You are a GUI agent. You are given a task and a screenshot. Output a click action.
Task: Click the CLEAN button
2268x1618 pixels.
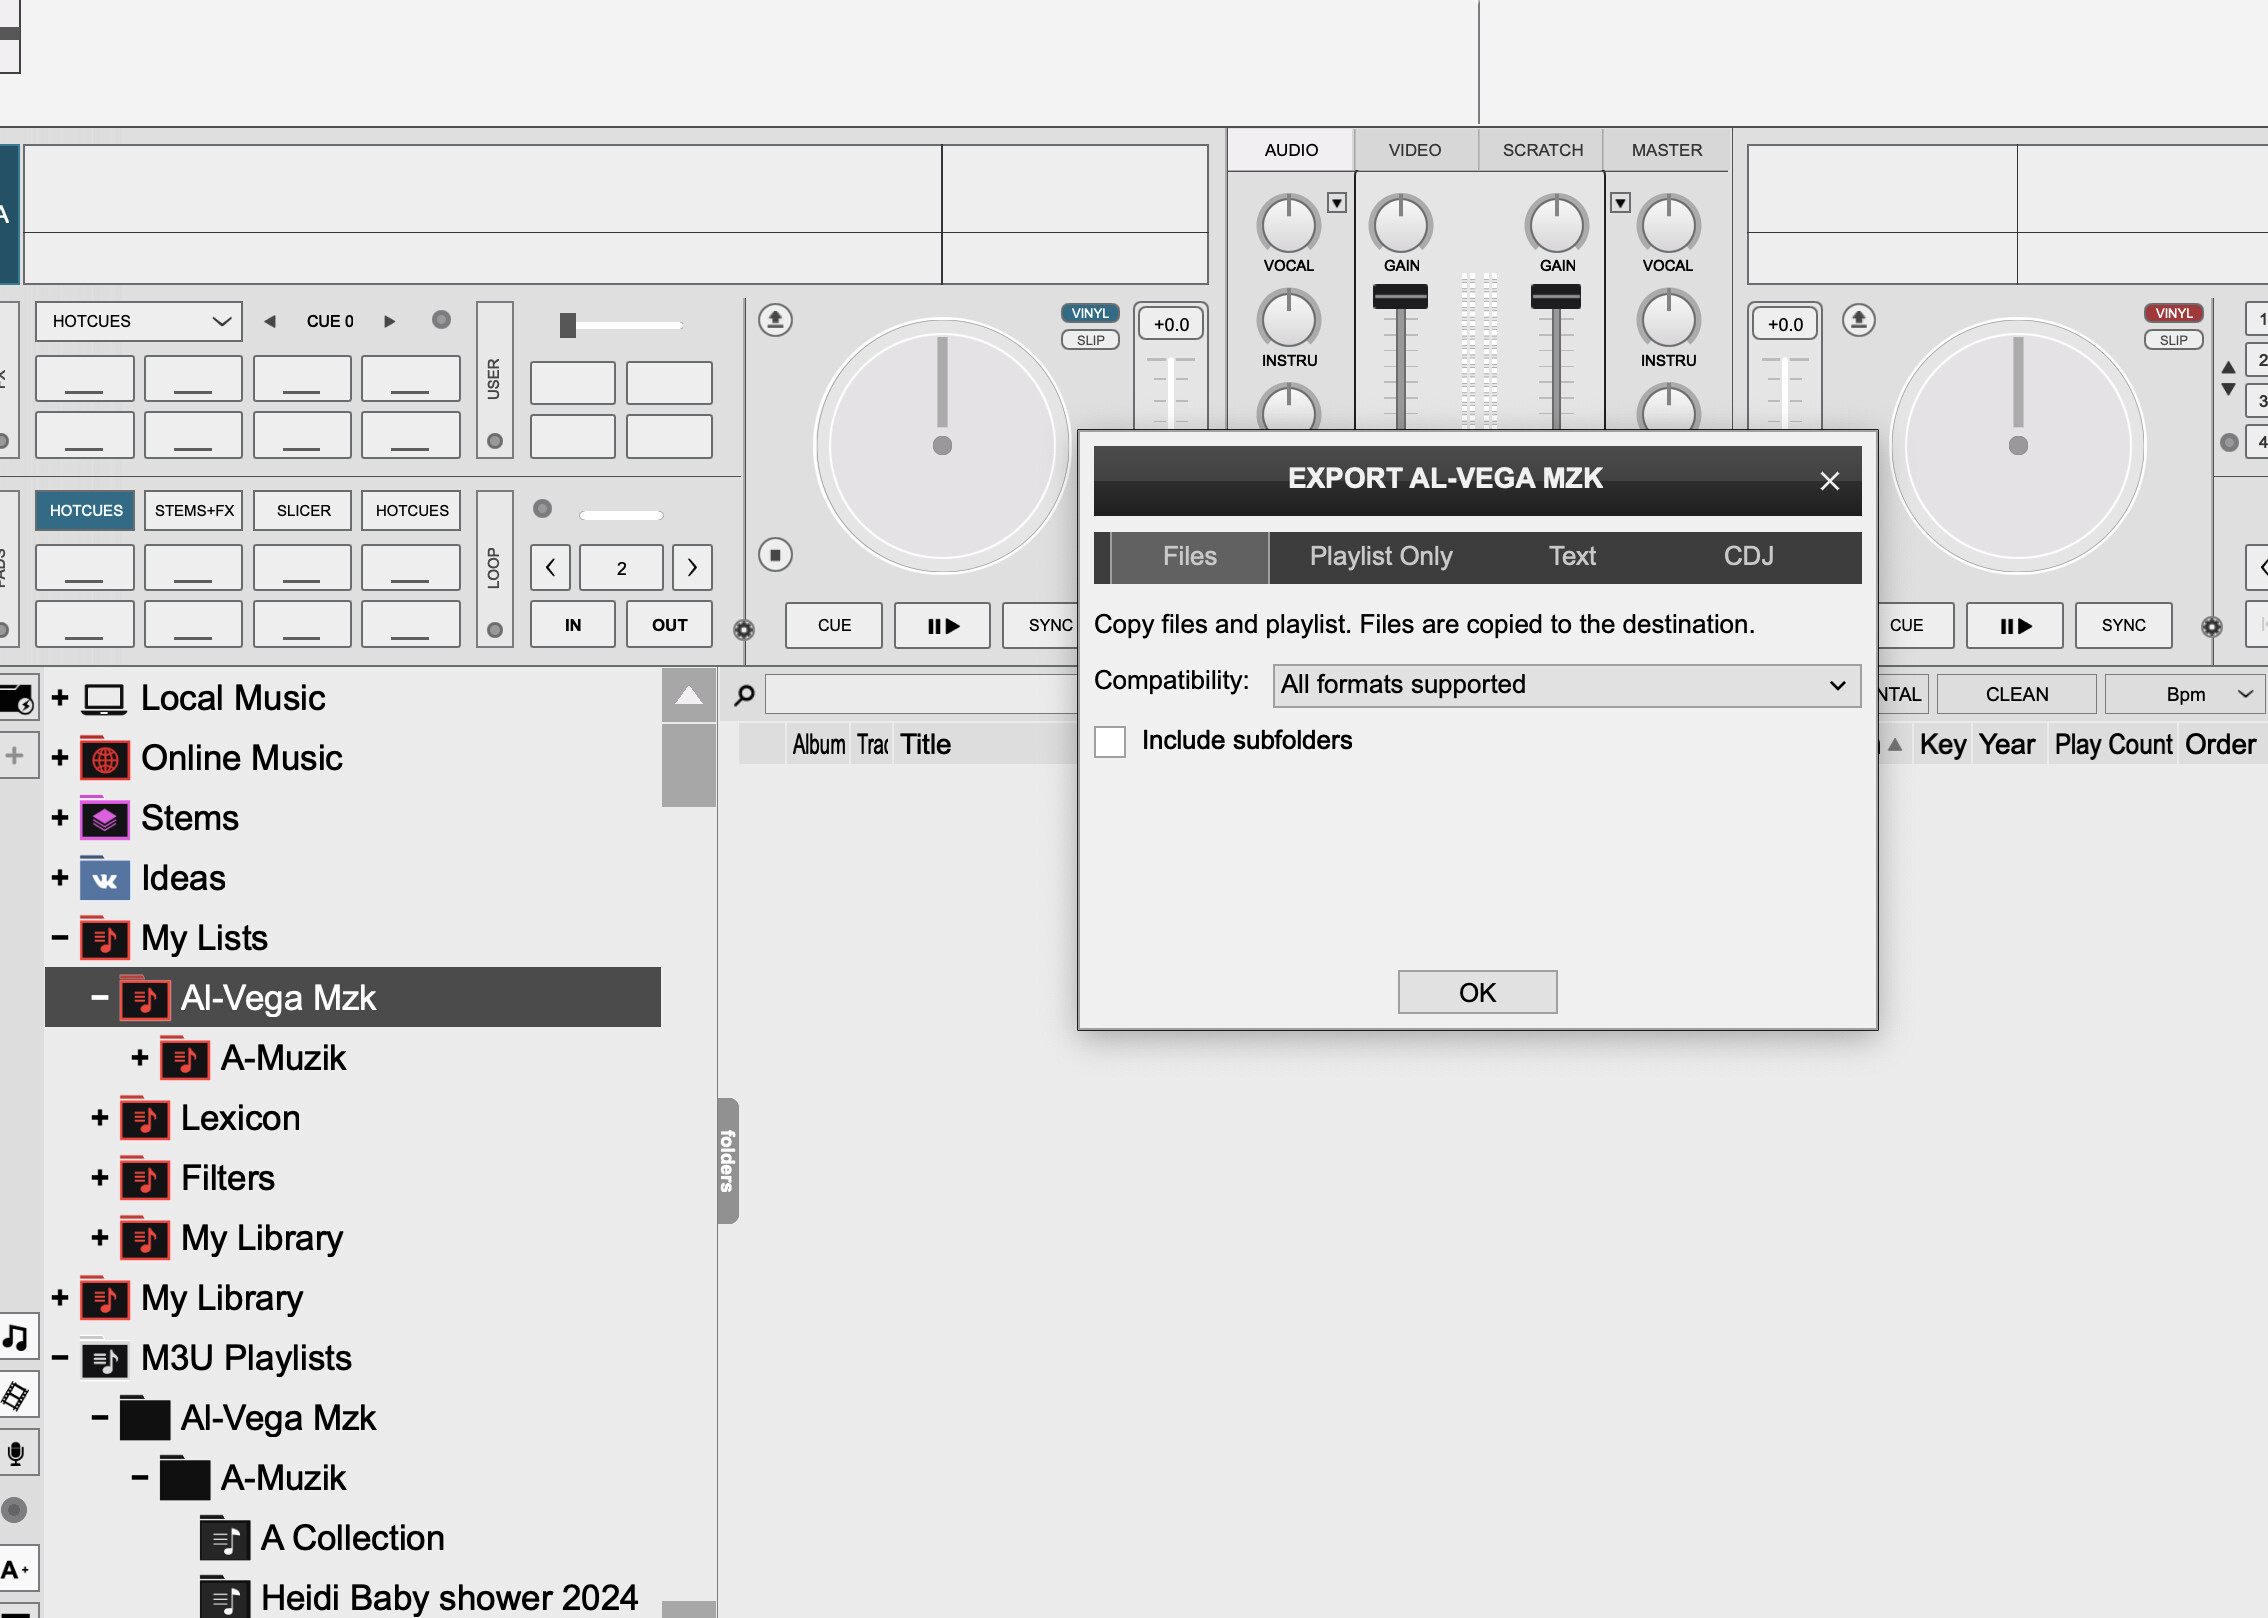pyautogui.click(x=2016, y=694)
